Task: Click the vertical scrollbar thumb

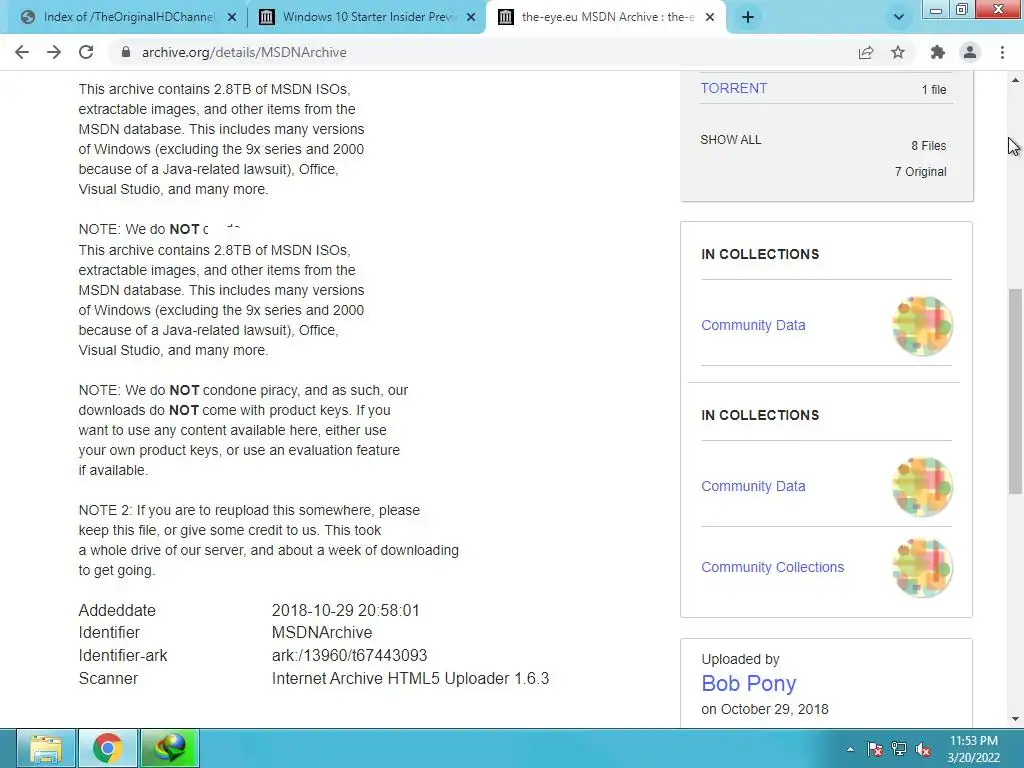Action: pyautogui.click(x=1016, y=391)
